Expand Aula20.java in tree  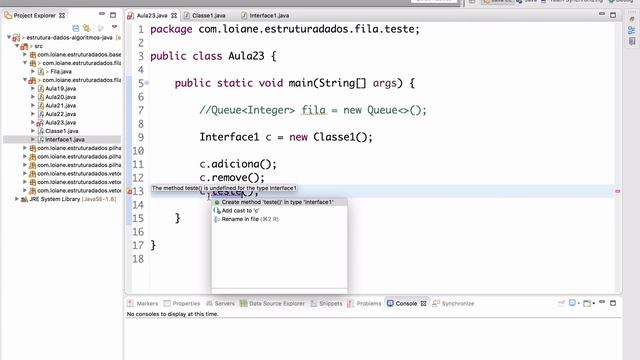pyautogui.click(x=33, y=97)
